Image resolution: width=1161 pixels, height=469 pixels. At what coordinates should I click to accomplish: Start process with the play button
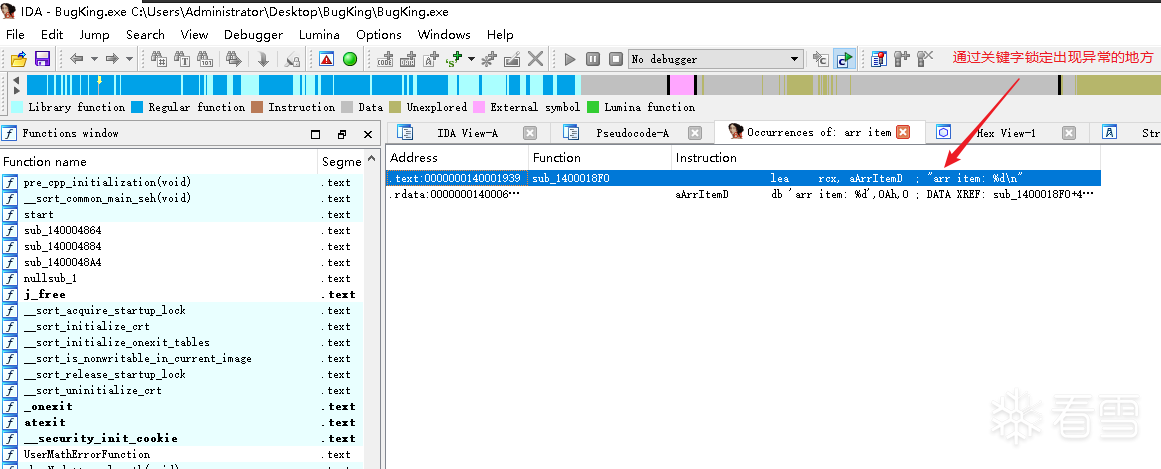coord(569,59)
